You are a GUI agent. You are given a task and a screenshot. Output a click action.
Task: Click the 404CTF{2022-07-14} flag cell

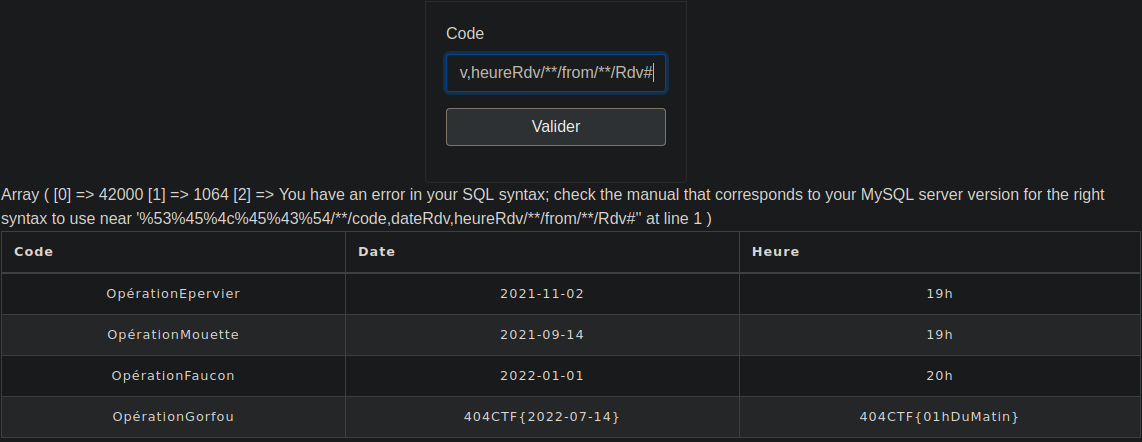click(x=542, y=417)
